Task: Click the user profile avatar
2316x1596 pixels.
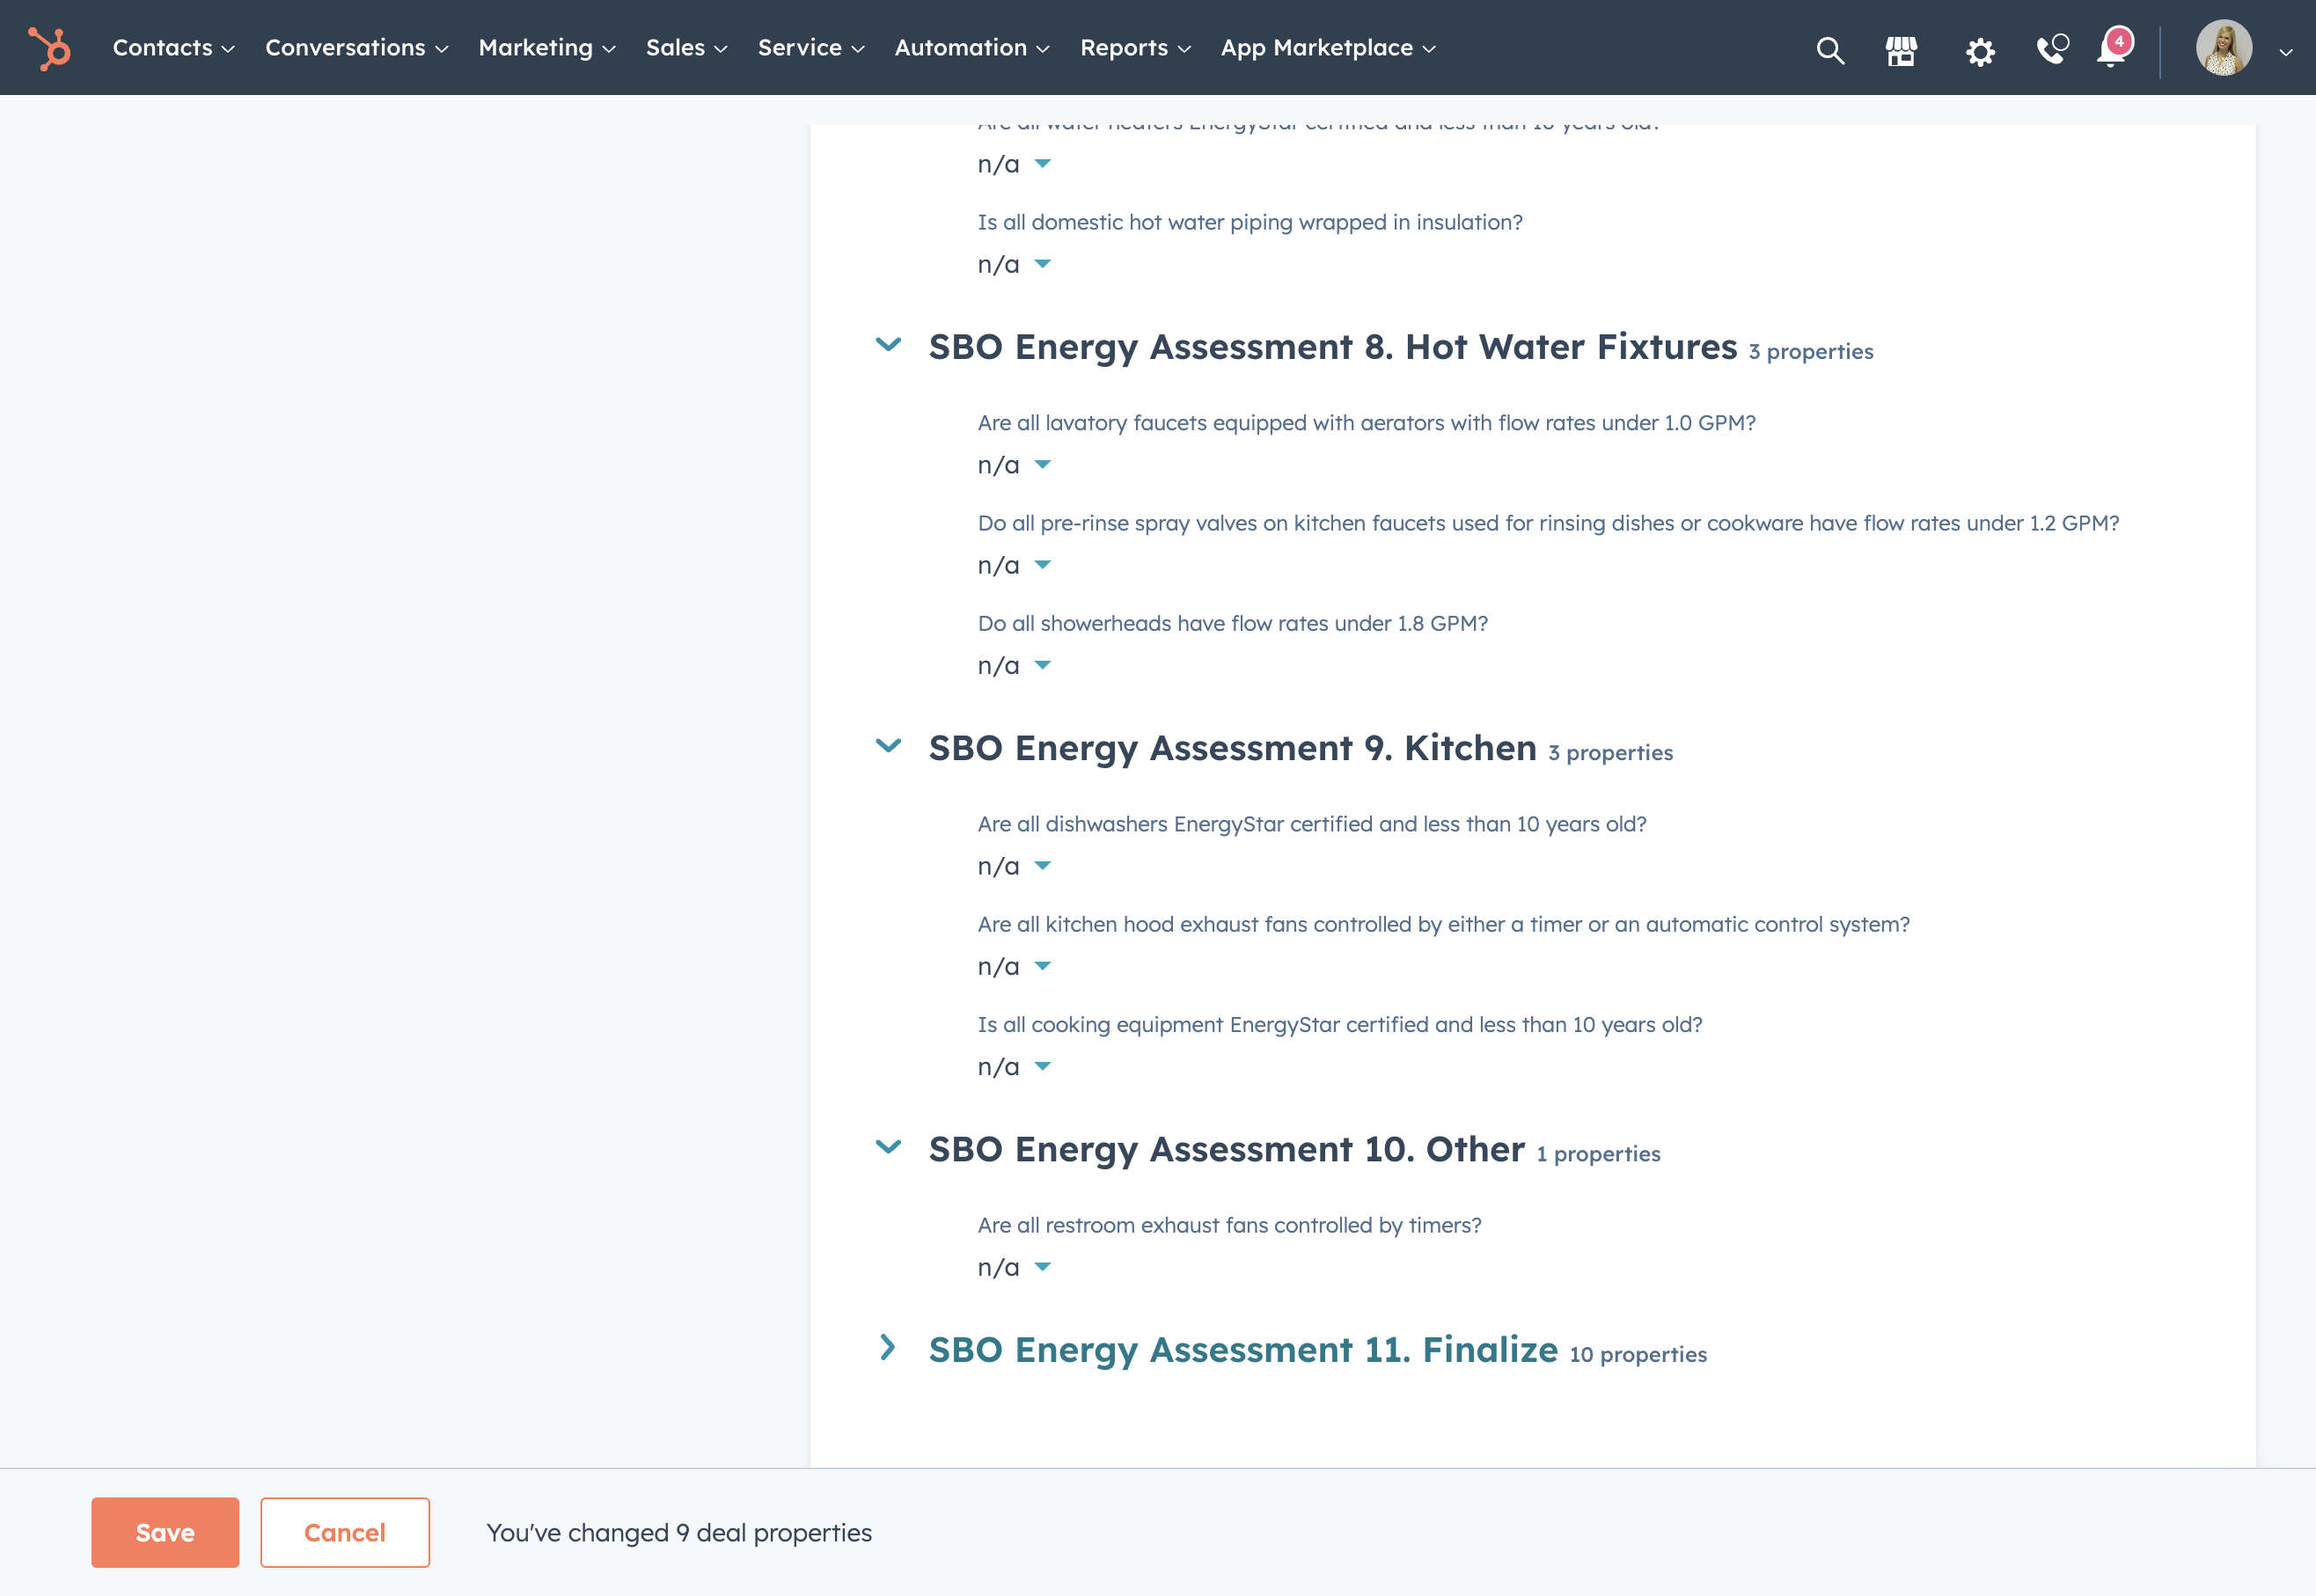Action: click(x=2224, y=48)
